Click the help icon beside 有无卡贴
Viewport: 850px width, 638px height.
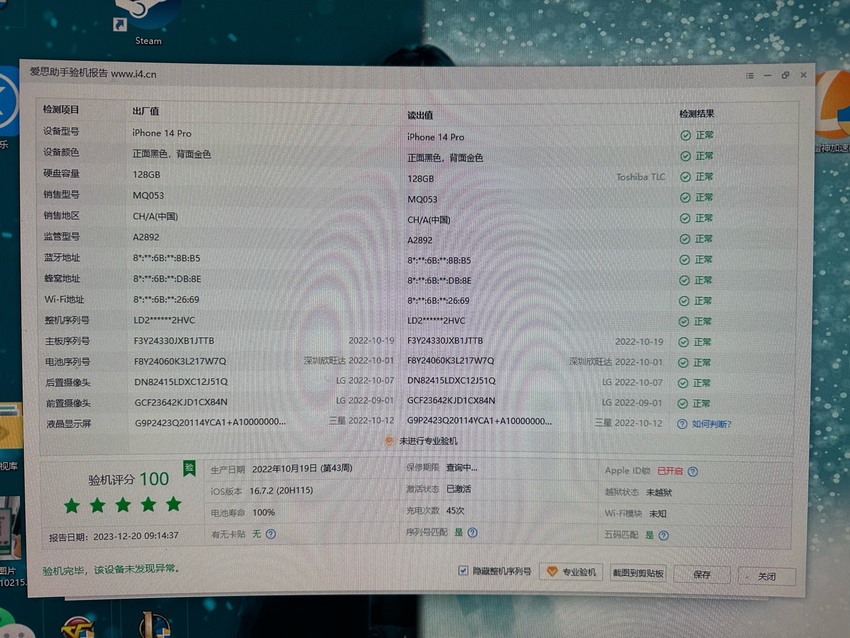click(271, 534)
